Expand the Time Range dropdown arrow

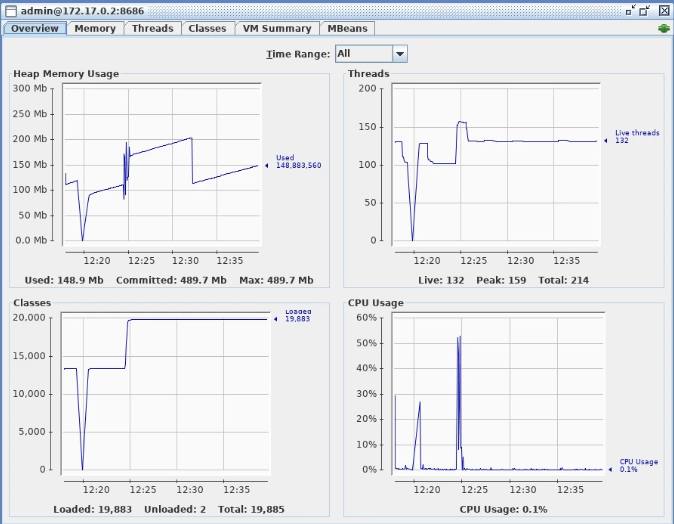click(x=400, y=54)
